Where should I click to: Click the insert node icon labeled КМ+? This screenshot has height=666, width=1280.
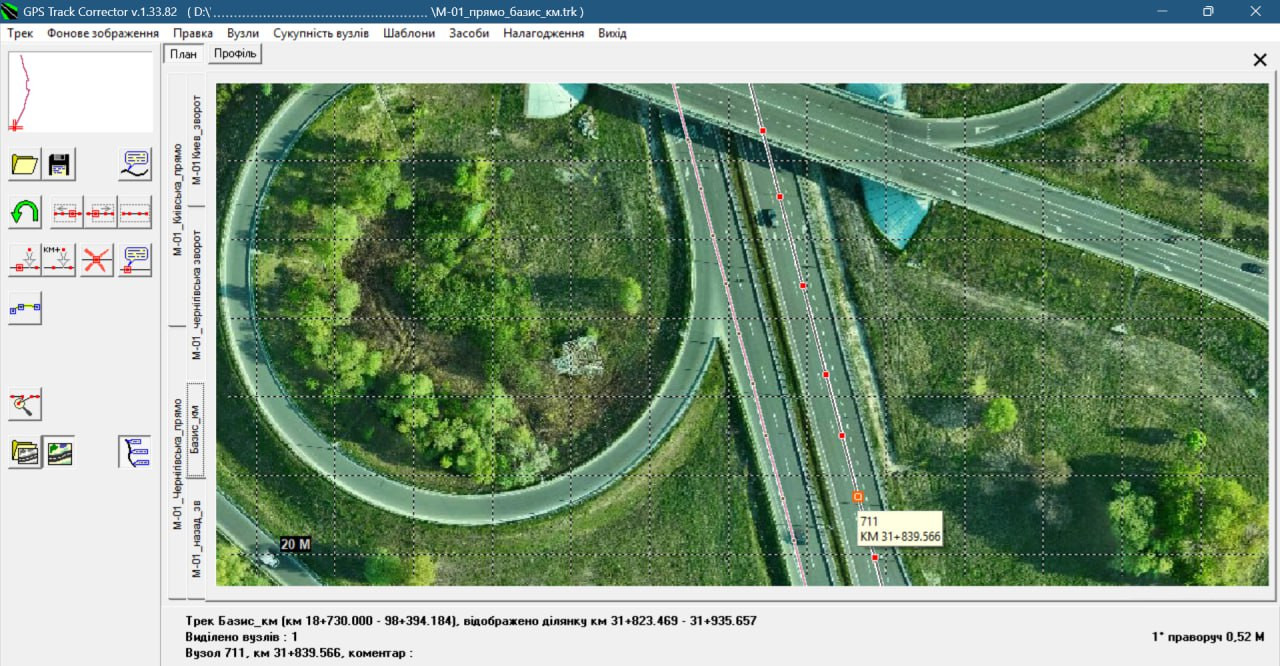pos(59,260)
